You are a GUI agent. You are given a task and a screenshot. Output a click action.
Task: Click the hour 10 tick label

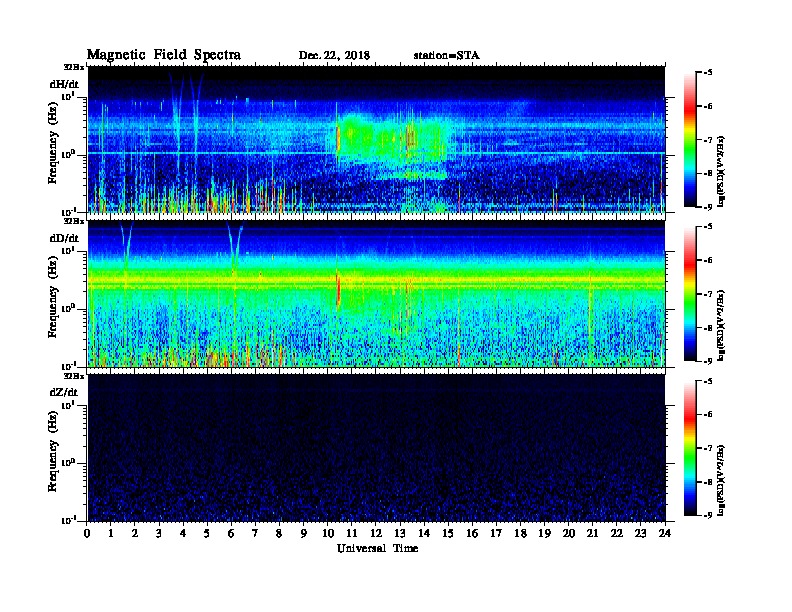327,534
